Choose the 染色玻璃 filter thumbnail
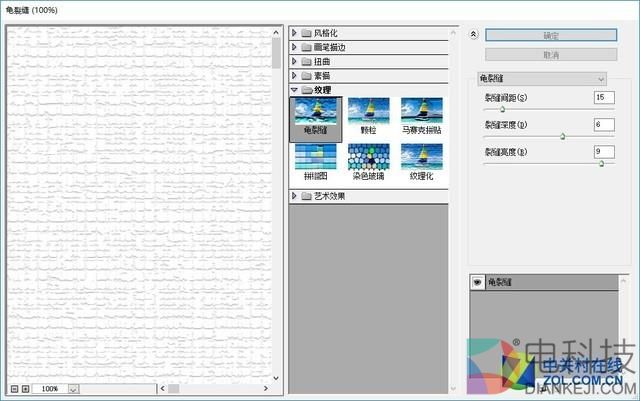640x401 pixels. tap(369, 162)
